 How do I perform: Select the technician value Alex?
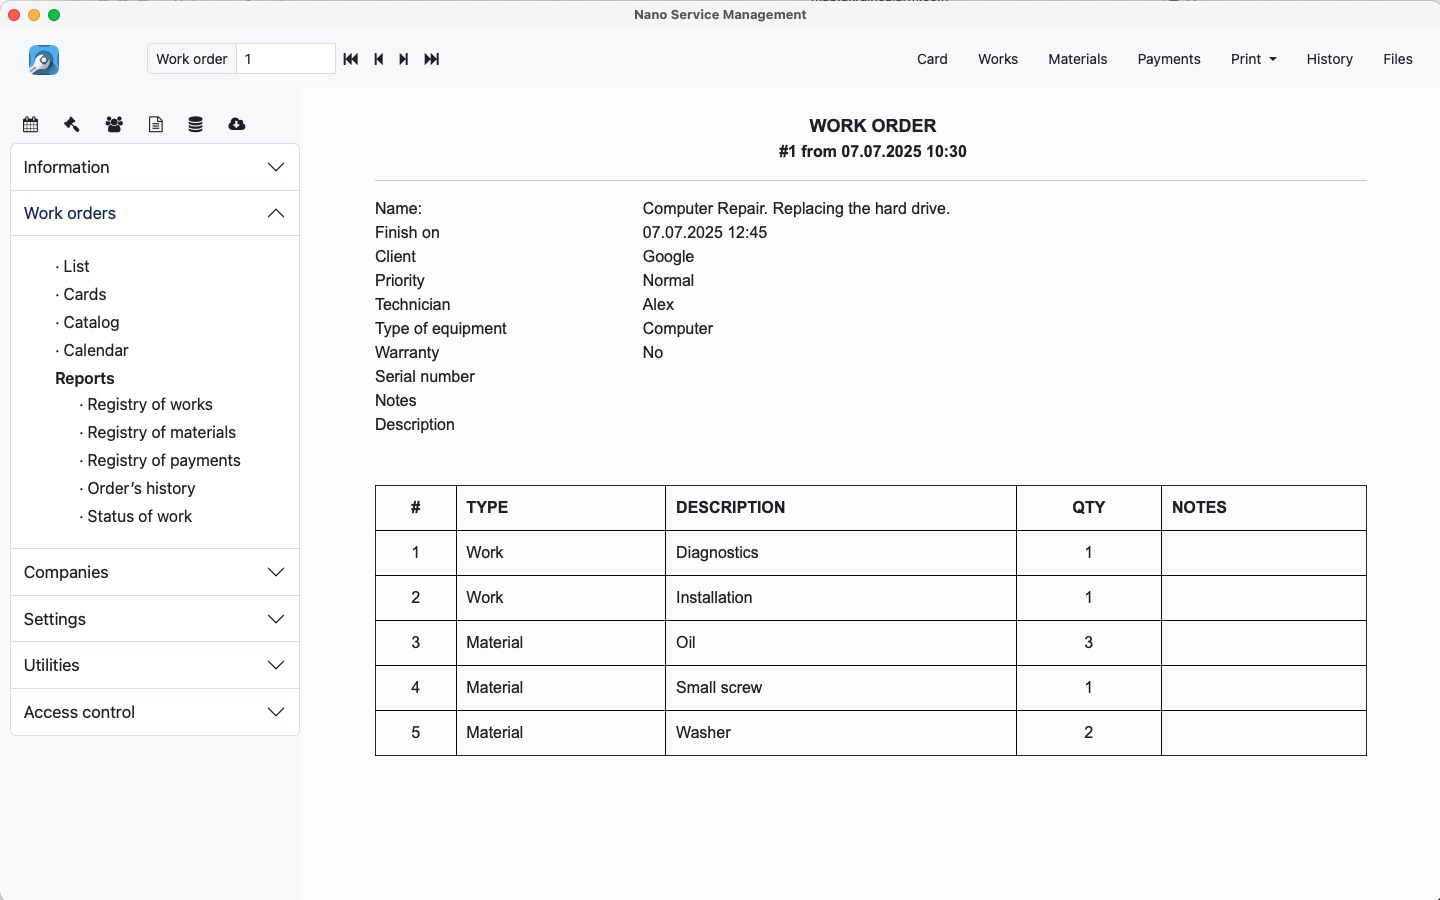[658, 304]
